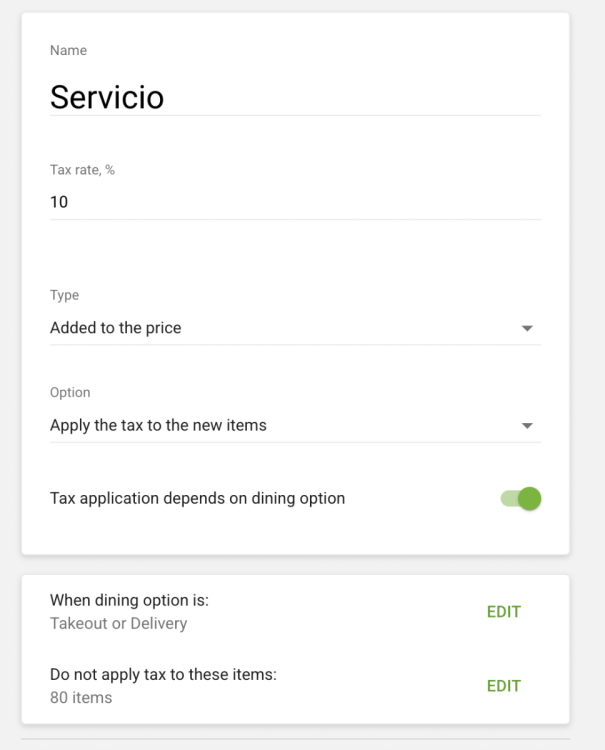Click the Name field containing Servicio
Viewport: 605px width, 750px height.
tap(294, 97)
